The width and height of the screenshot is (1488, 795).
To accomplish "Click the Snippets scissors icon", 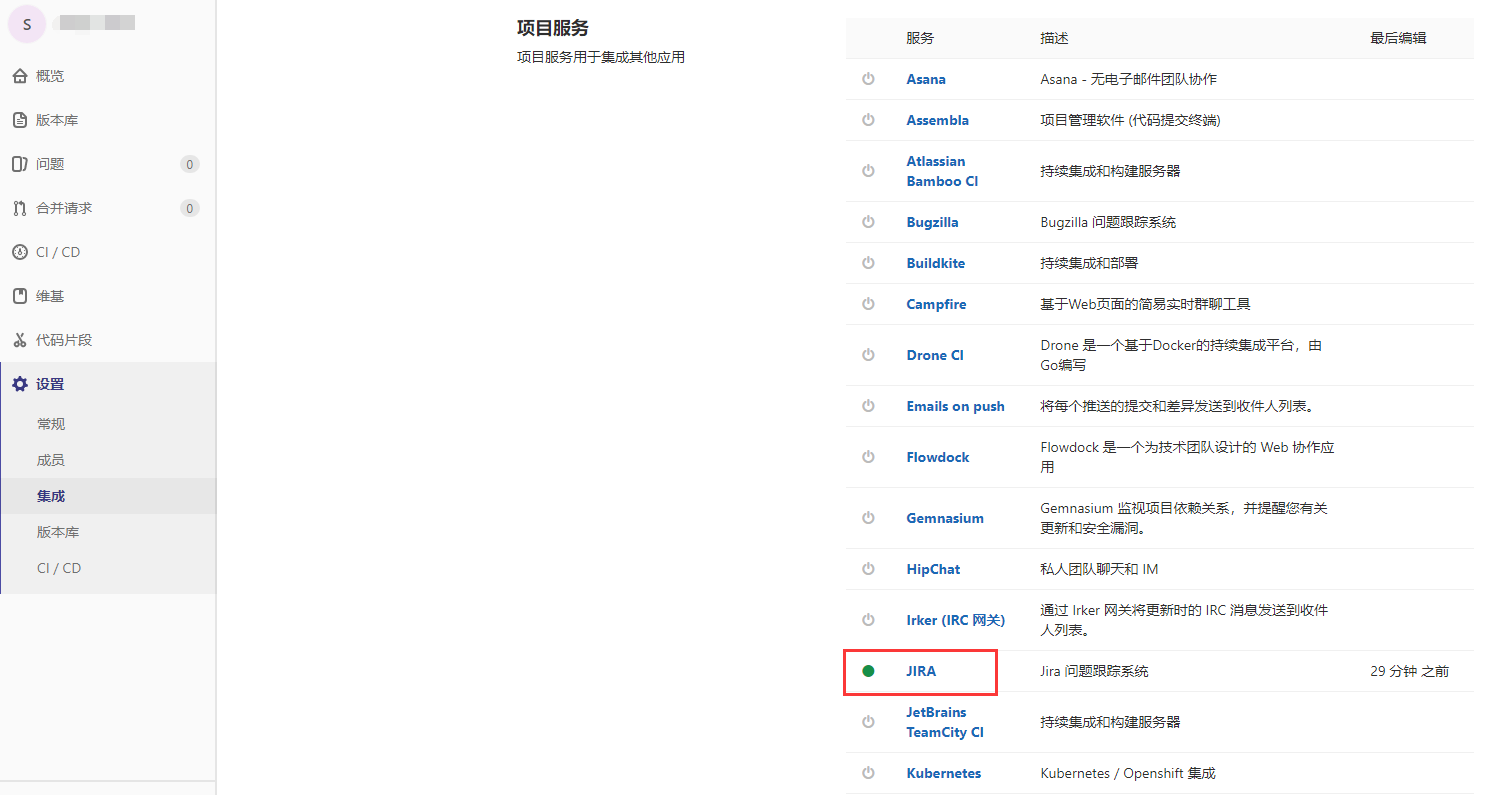I will [x=20, y=340].
